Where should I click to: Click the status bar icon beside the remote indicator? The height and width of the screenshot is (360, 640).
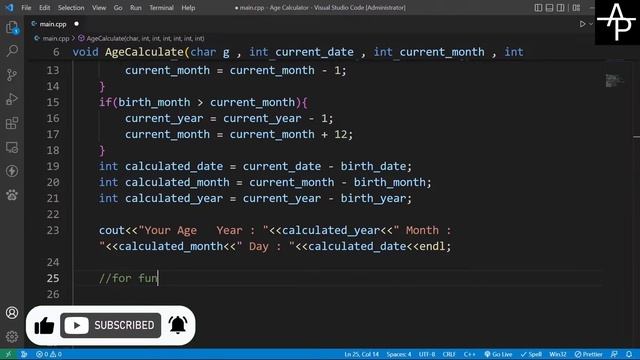tap(24, 354)
